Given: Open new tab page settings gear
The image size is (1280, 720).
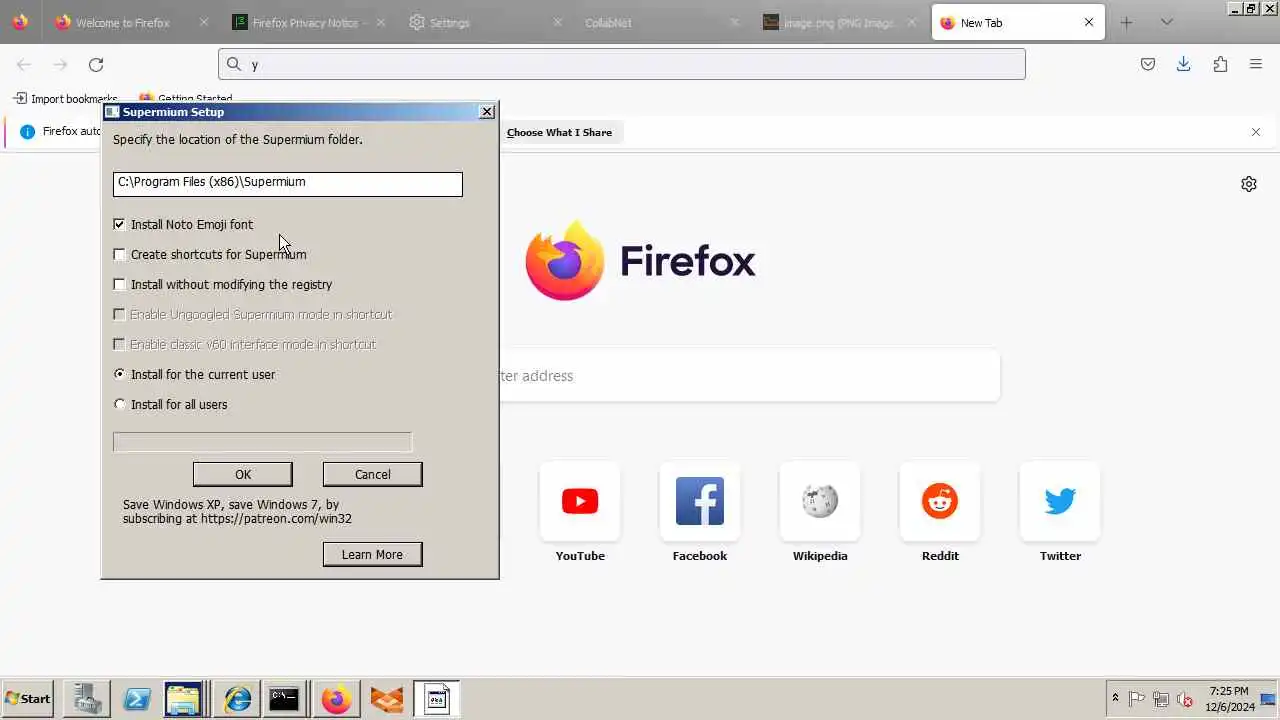Looking at the screenshot, I should click(1249, 184).
